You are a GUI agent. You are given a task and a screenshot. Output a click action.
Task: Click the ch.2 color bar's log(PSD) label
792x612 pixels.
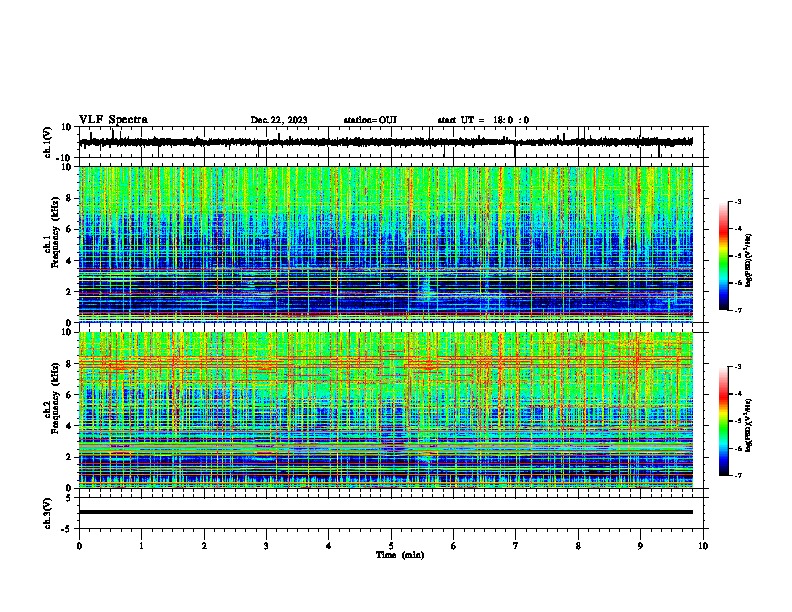pyautogui.click(x=748, y=425)
